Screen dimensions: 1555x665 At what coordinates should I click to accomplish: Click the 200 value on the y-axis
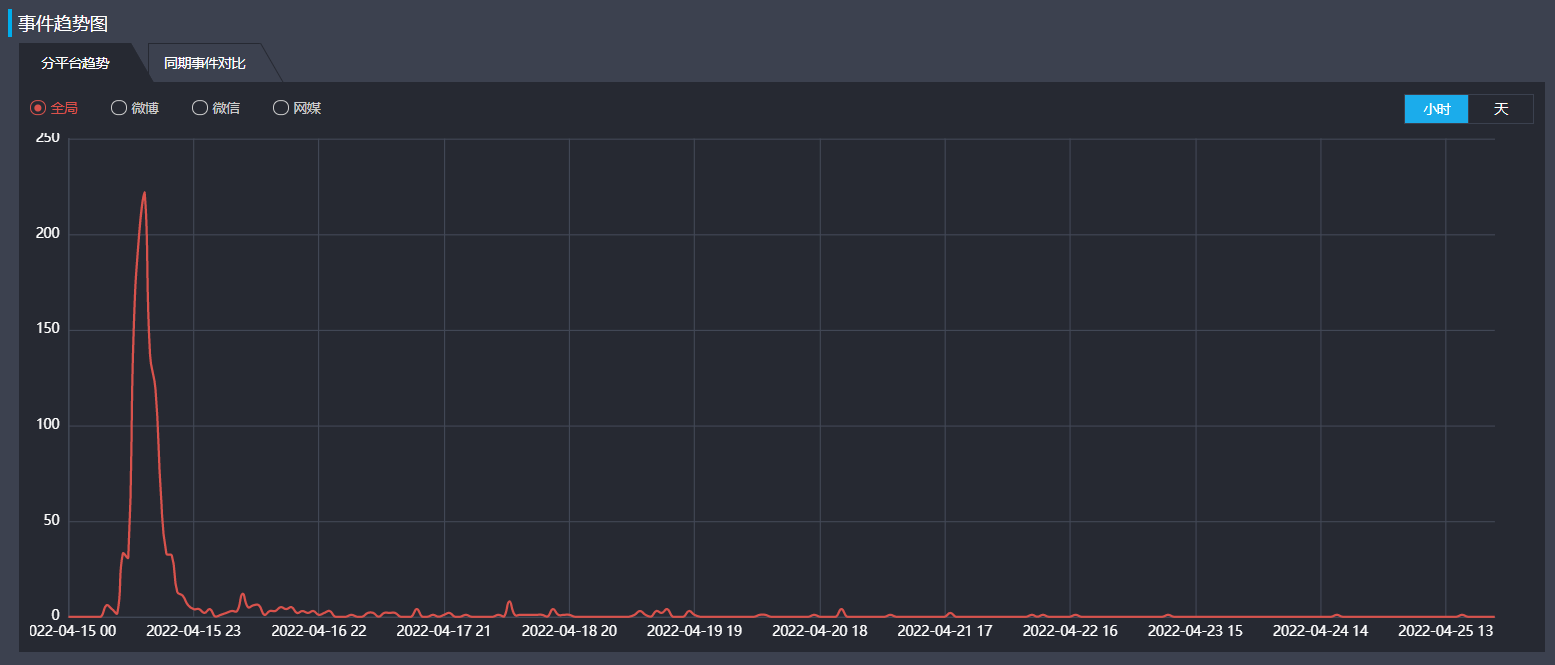(x=48, y=234)
